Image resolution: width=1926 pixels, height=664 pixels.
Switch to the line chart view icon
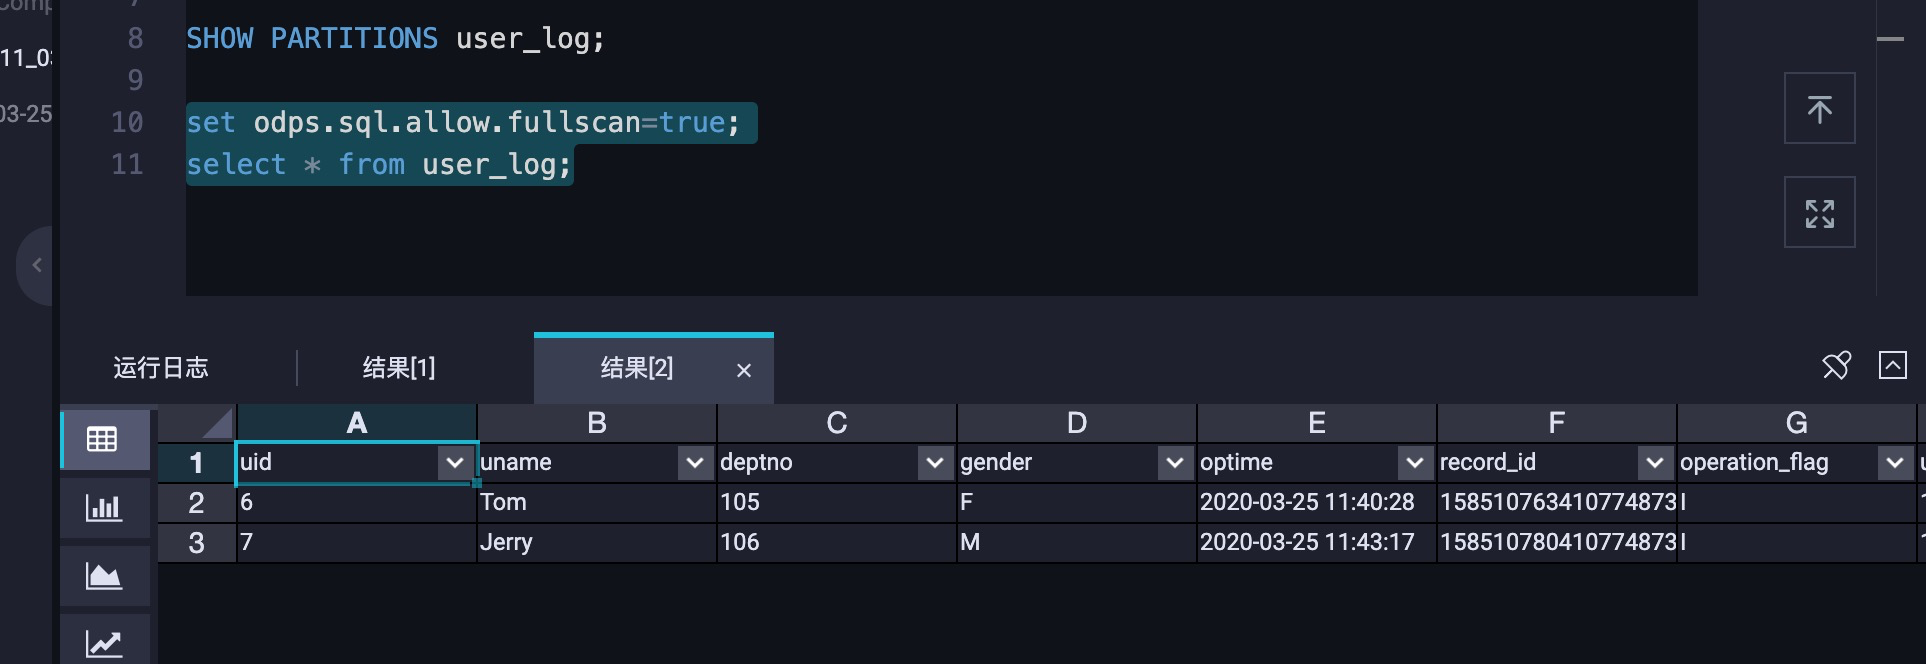click(x=103, y=641)
